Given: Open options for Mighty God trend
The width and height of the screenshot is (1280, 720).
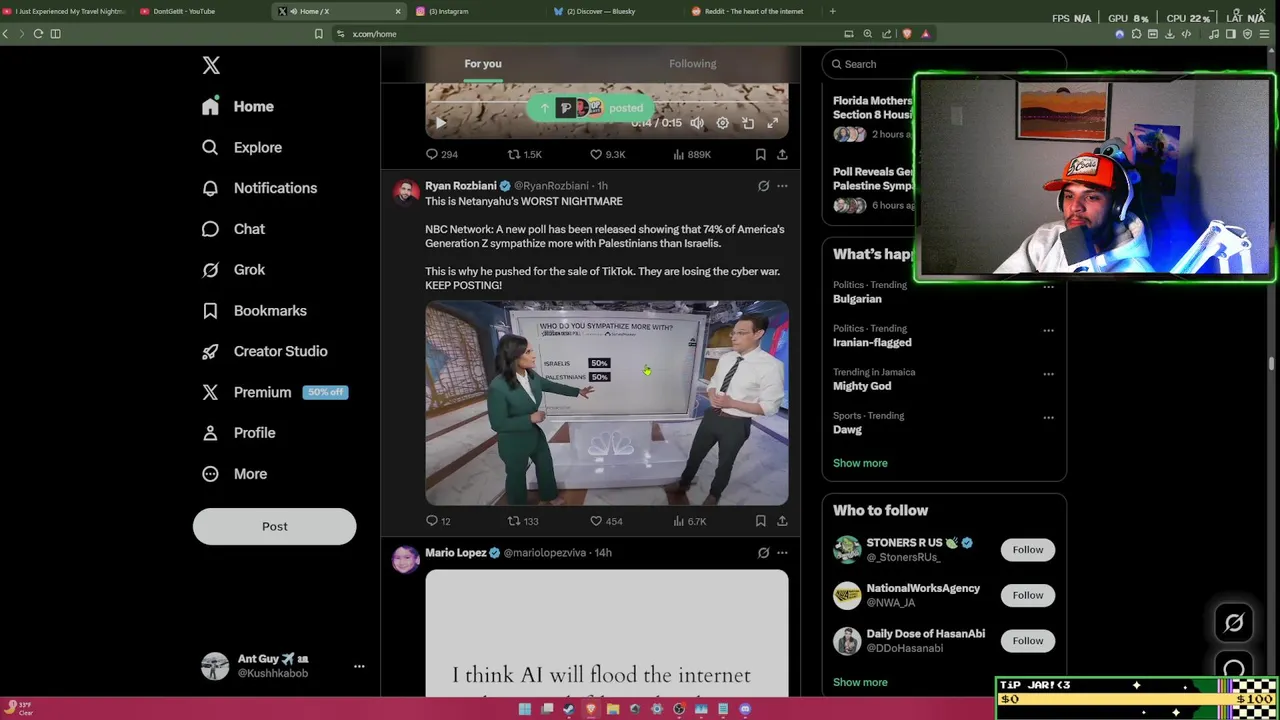Looking at the screenshot, I should (x=1048, y=374).
